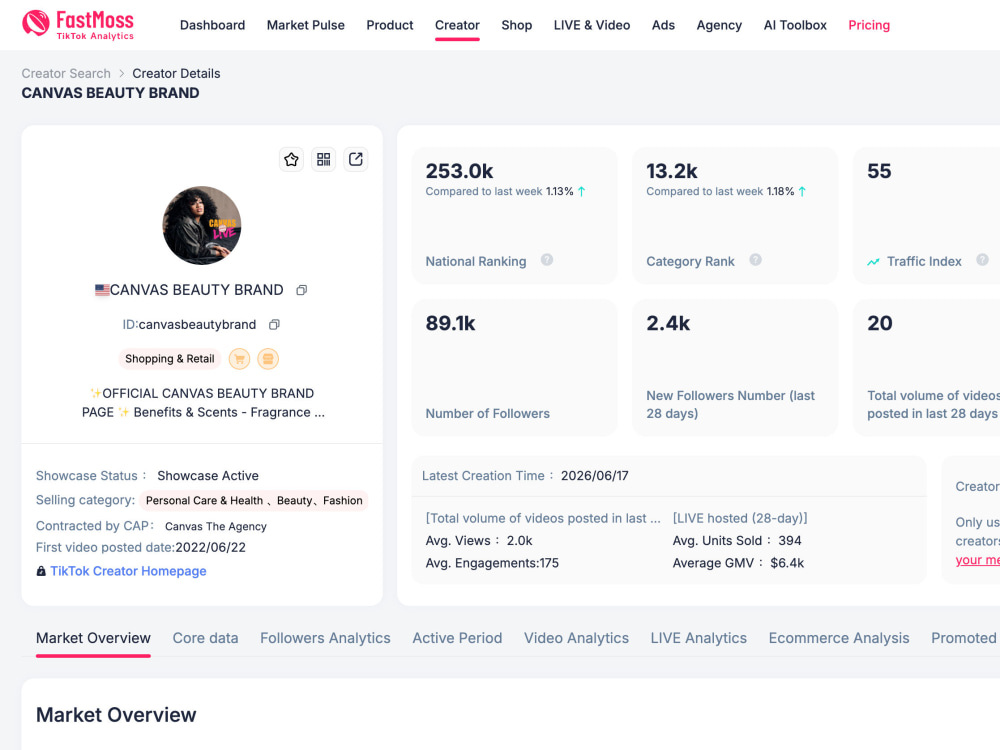Open TikTok Creator Homepage link
Viewport: 1000px width, 750px height.
coord(128,571)
